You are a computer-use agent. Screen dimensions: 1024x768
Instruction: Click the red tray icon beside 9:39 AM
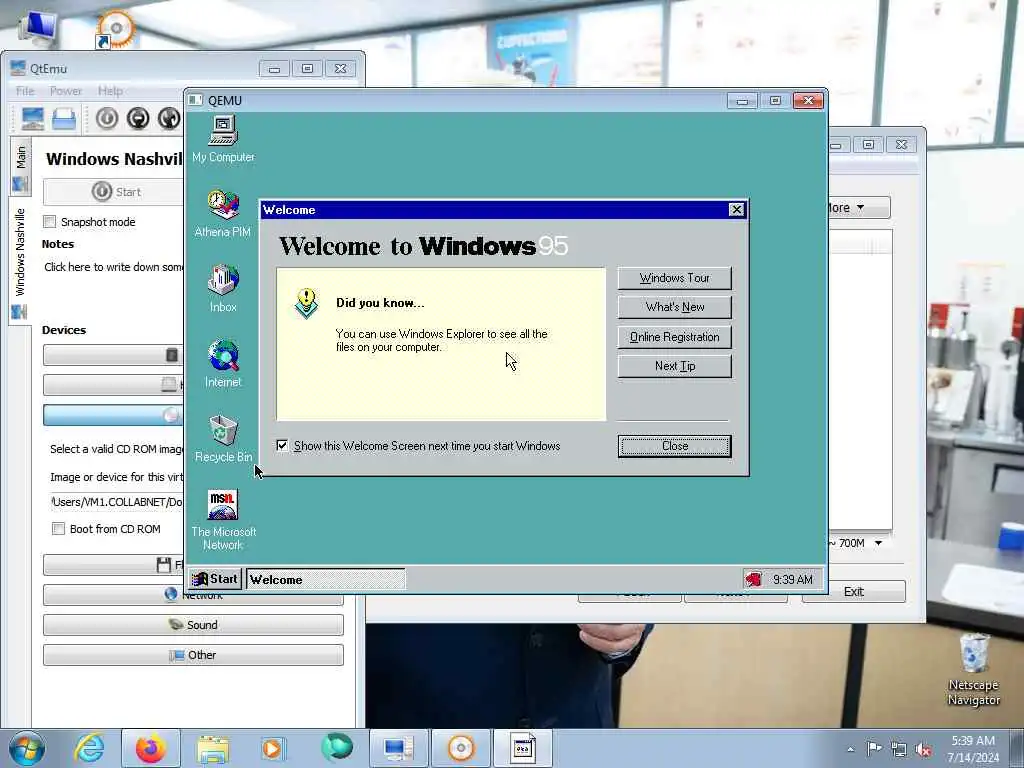[754, 579]
